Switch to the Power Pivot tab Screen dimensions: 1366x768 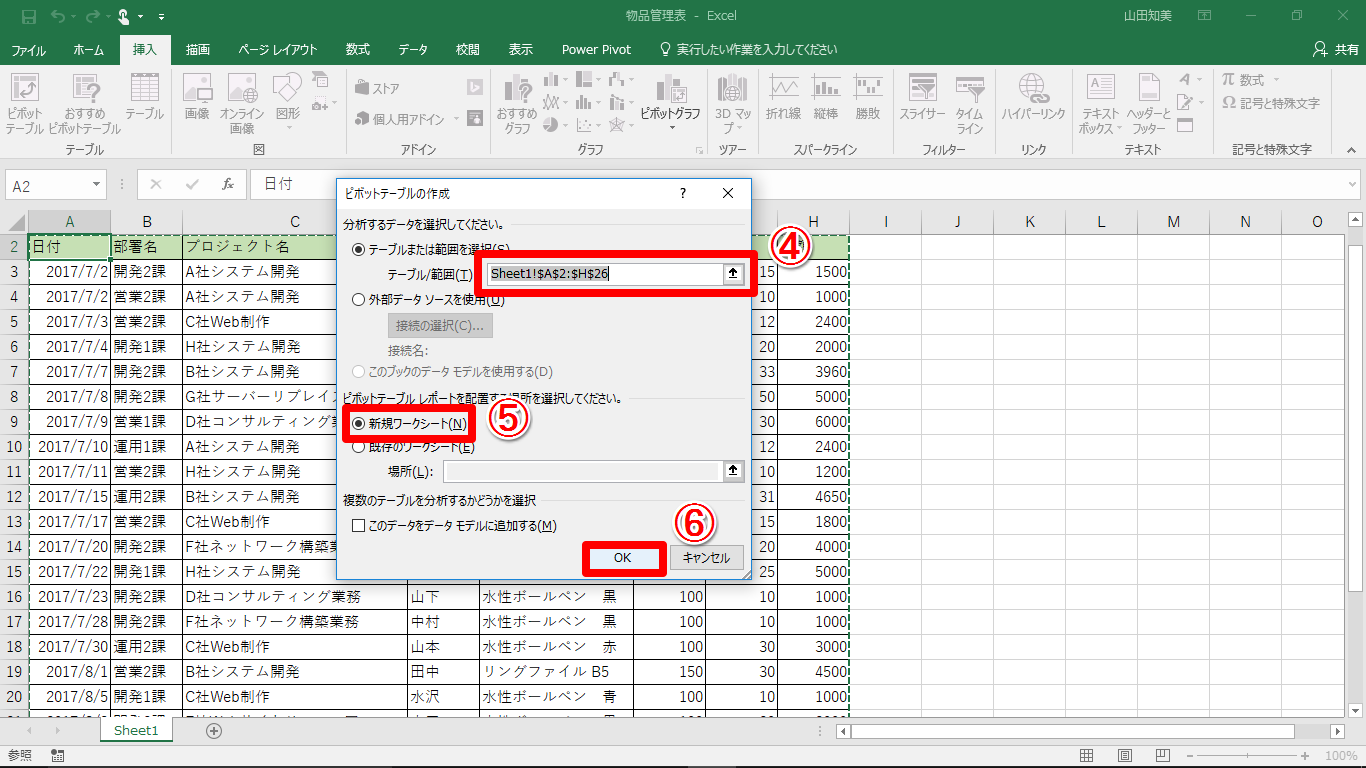pos(596,50)
